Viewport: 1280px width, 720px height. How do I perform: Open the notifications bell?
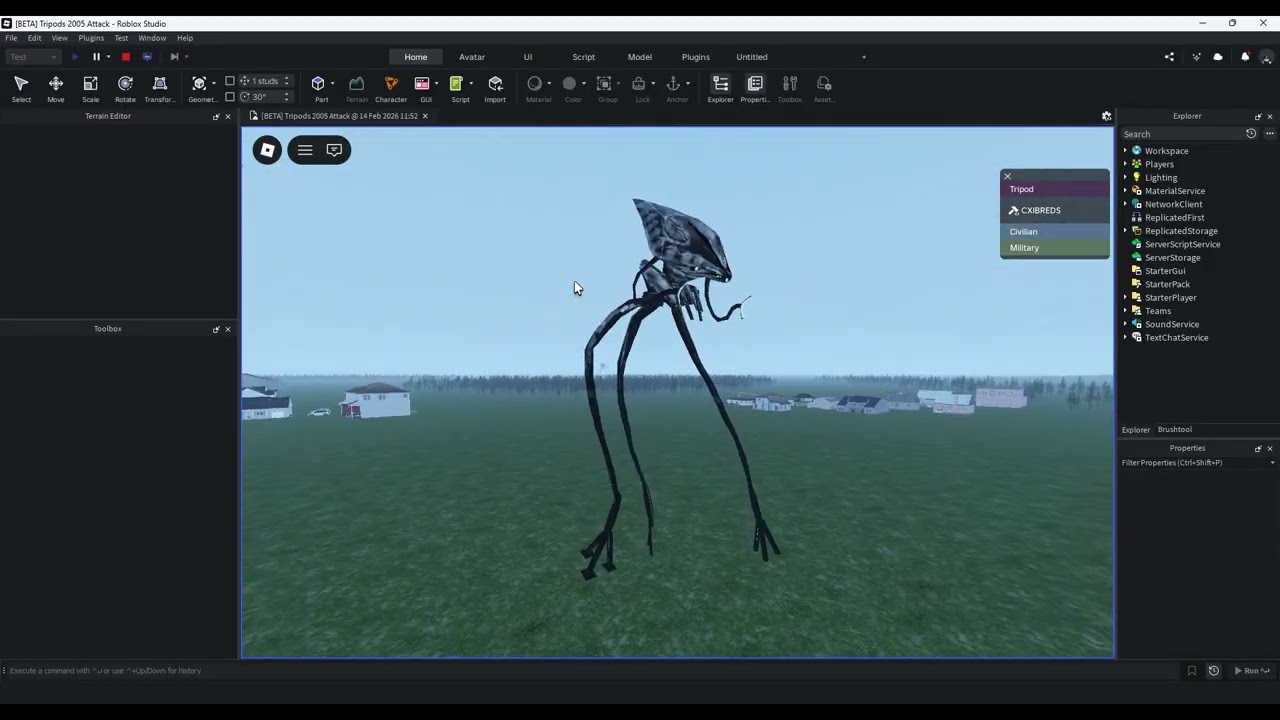pyautogui.click(x=1245, y=57)
